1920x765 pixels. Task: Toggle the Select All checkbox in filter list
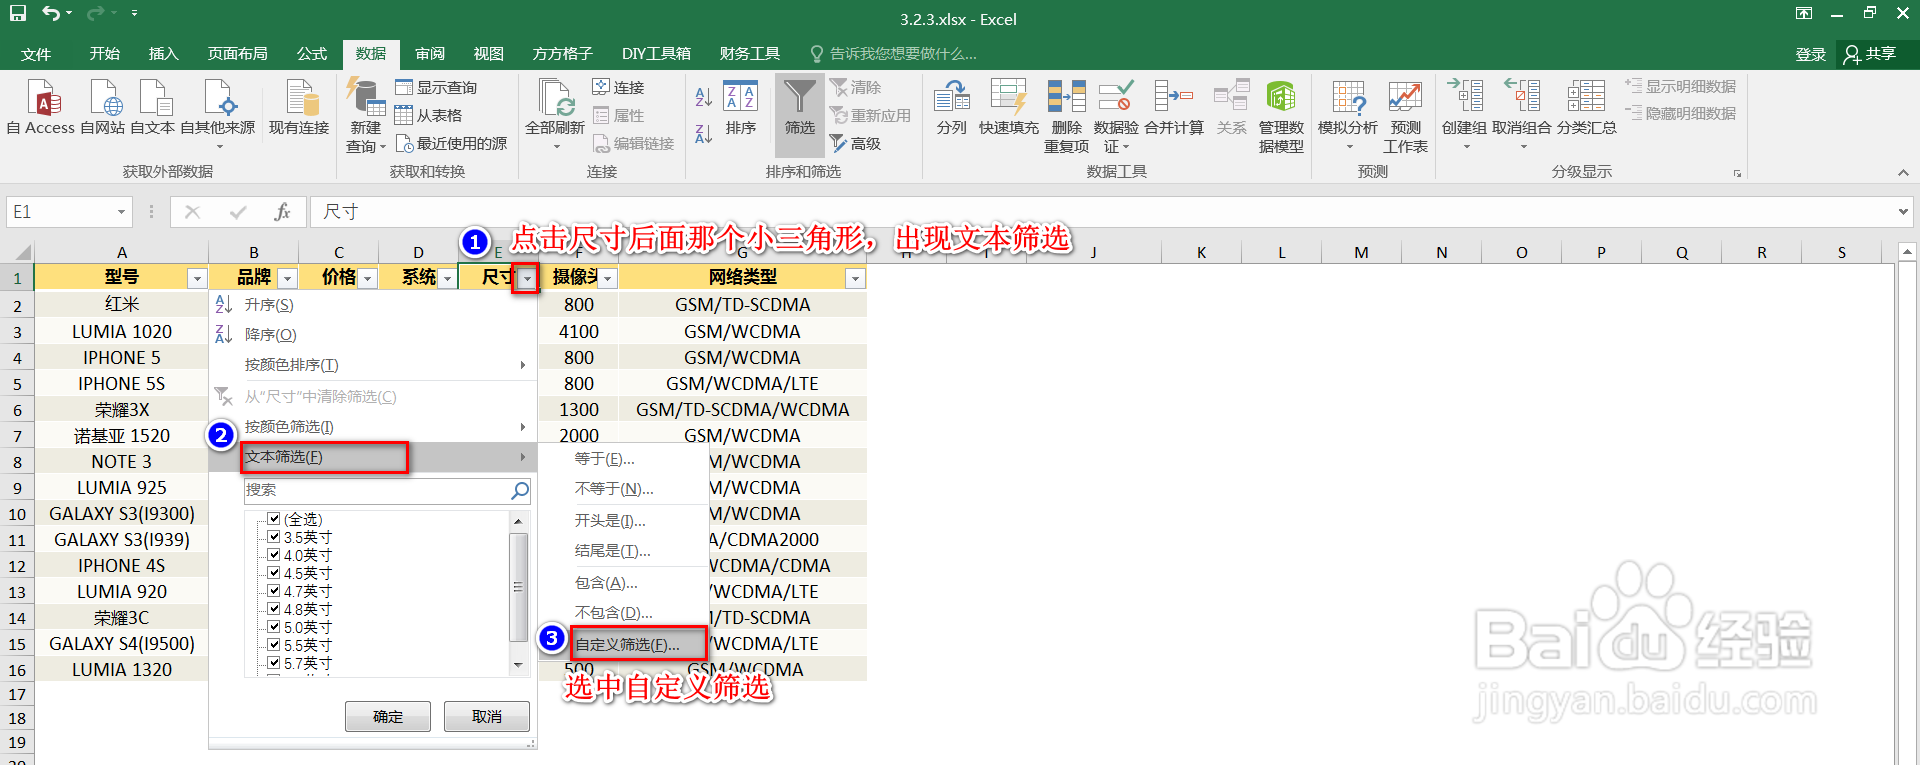coord(274,519)
